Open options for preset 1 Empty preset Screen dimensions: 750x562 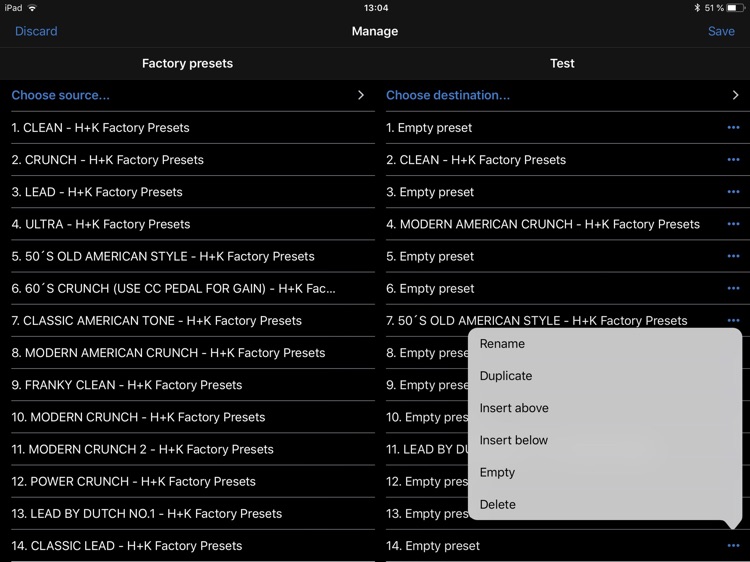pos(733,127)
